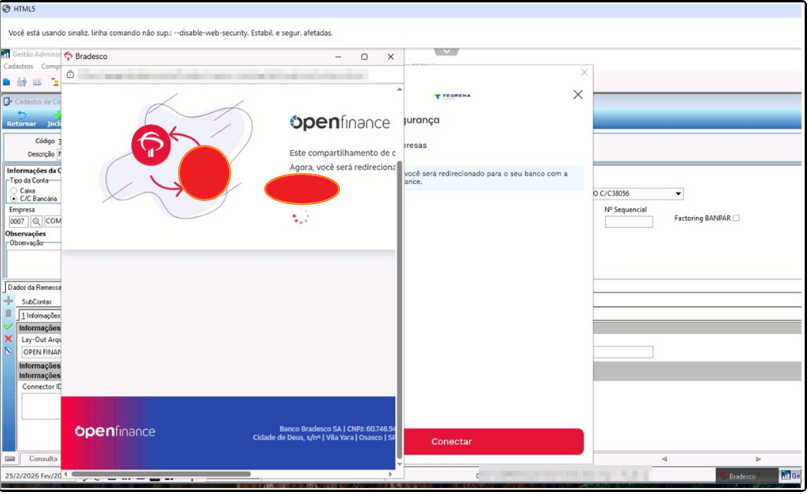Click the magnifier search icon beside Empresa
Viewport: 809px width, 494px height.
point(36,221)
